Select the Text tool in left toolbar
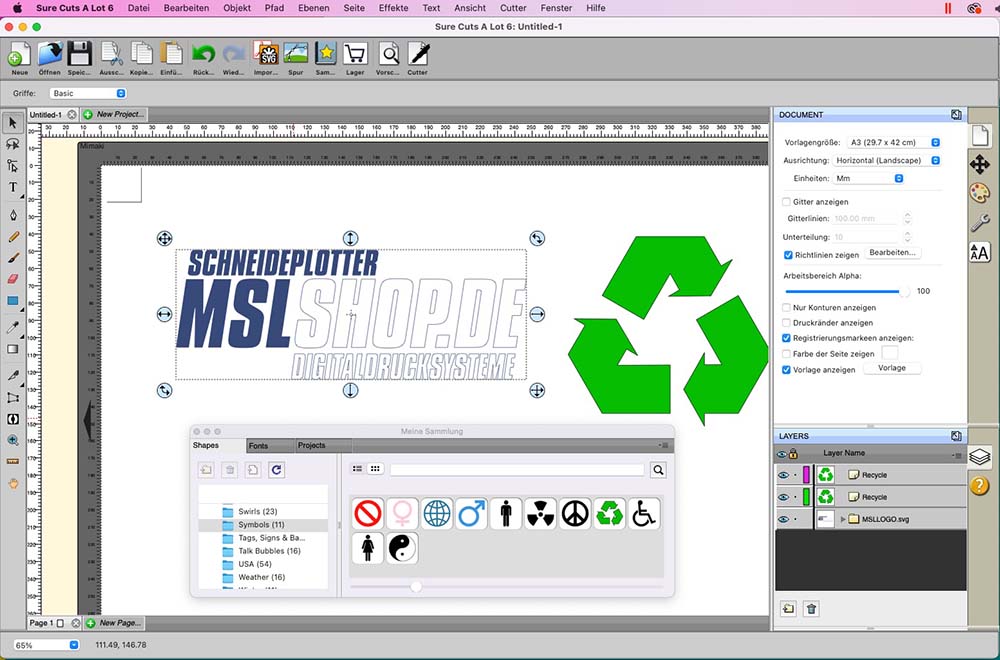1000x660 pixels. point(13,187)
